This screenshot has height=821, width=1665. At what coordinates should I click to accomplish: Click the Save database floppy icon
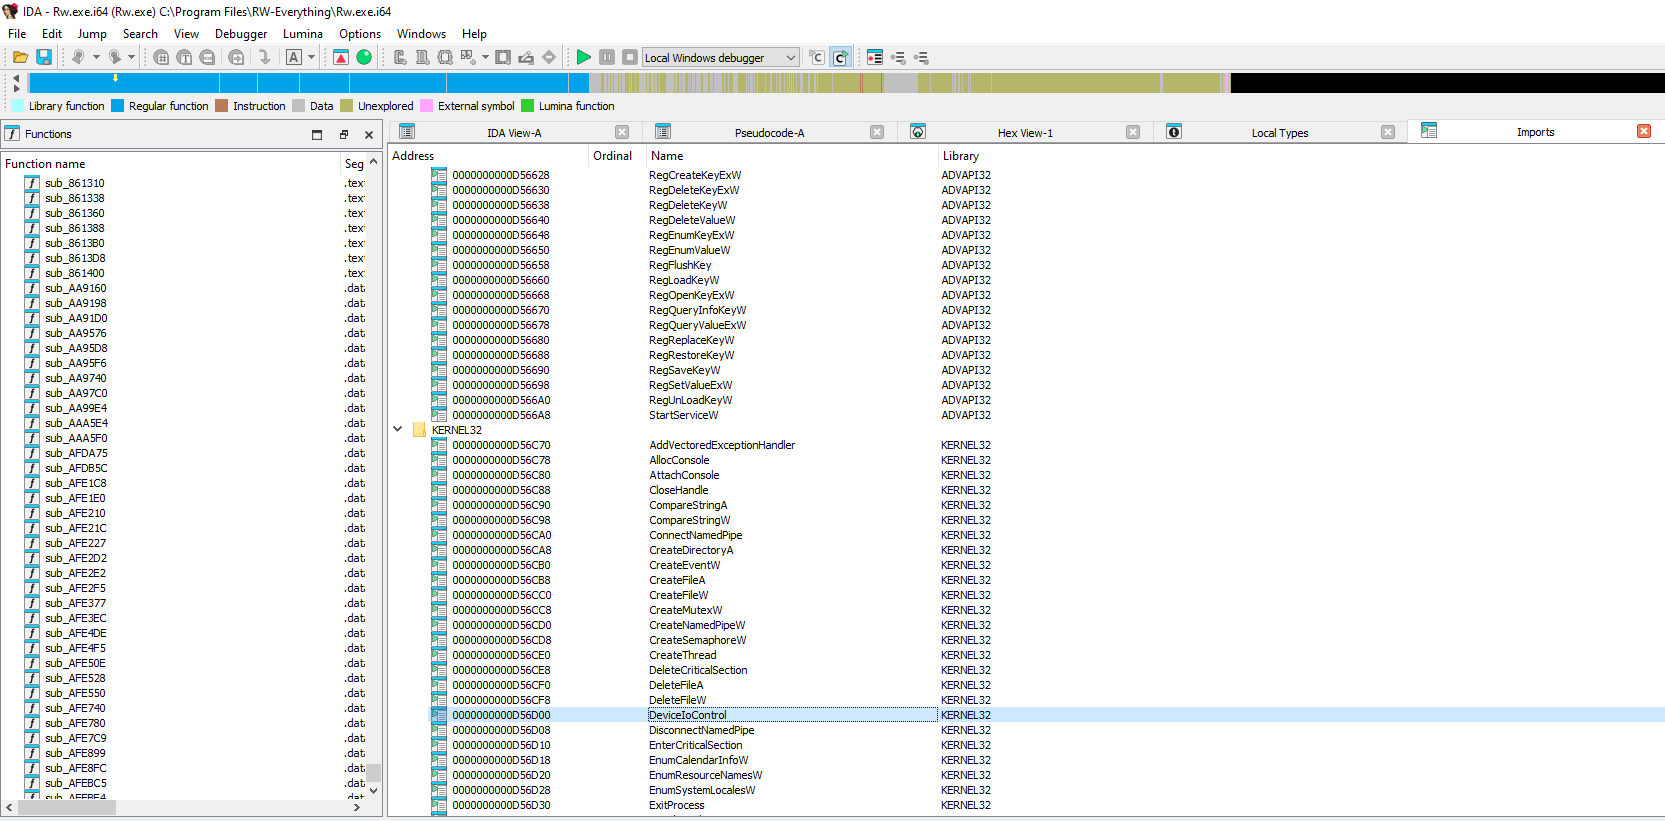click(44, 58)
